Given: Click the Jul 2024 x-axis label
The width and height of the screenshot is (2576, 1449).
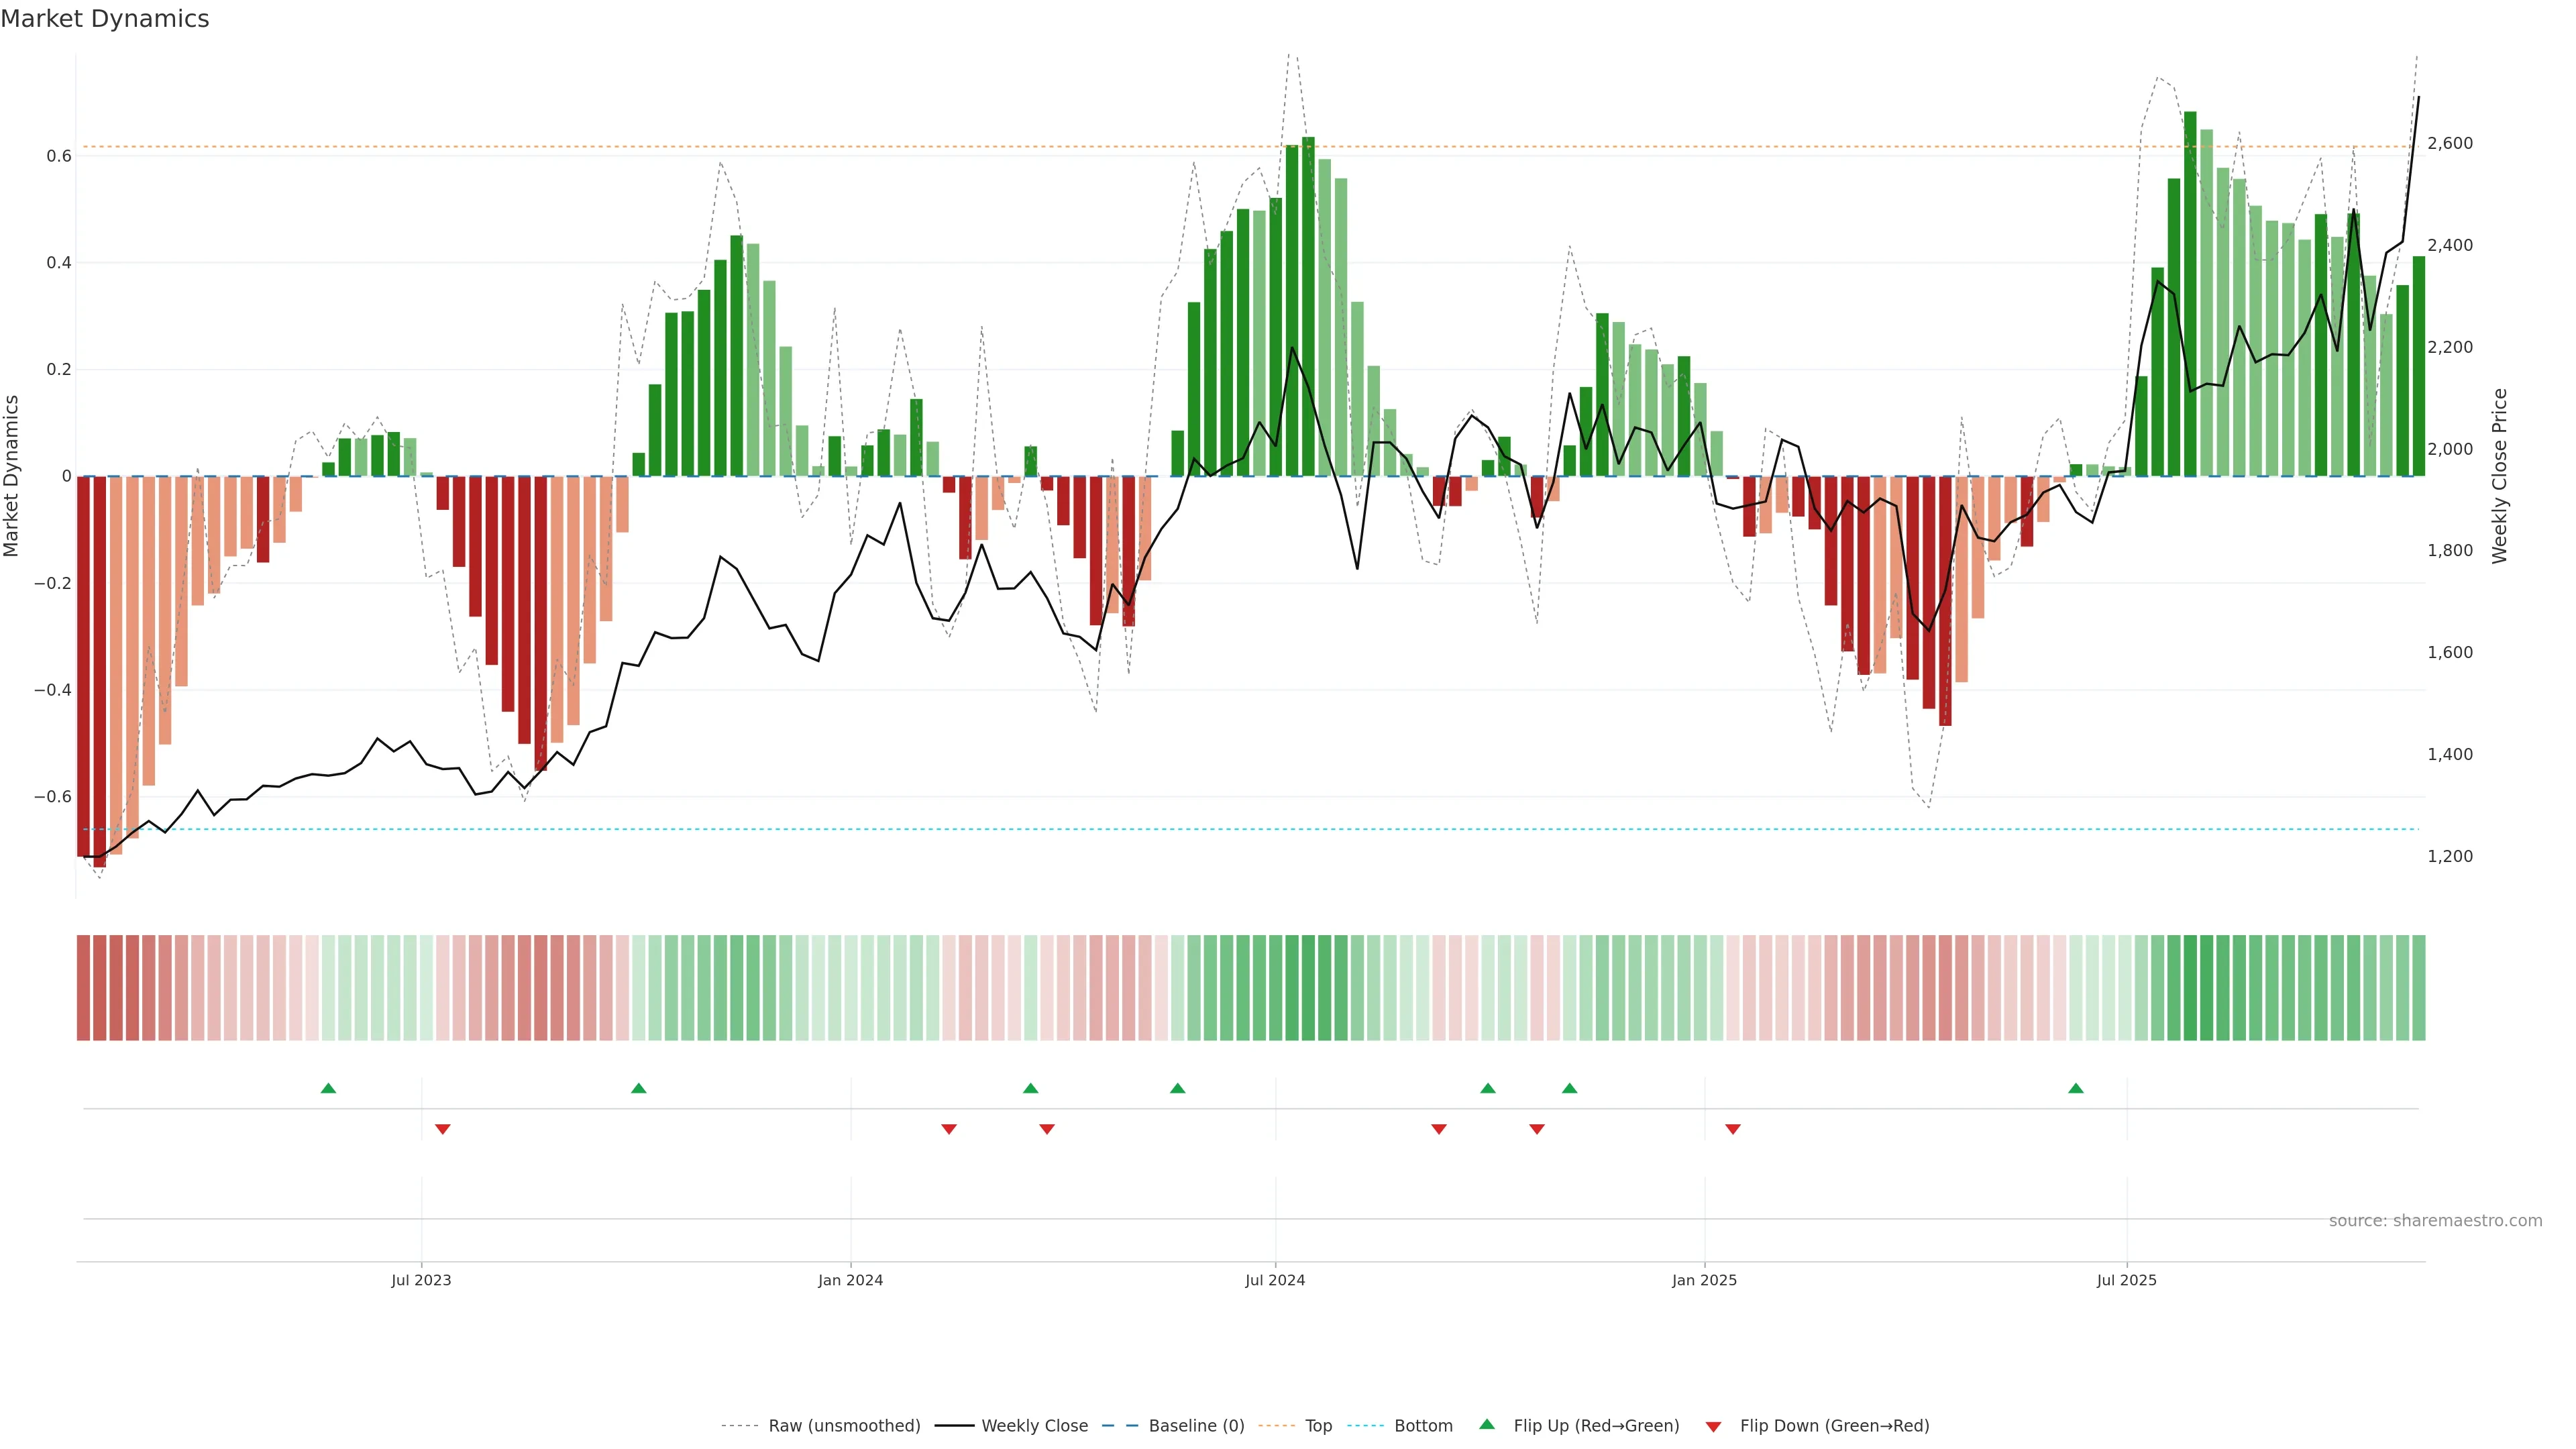Looking at the screenshot, I should tap(1275, 1280).
